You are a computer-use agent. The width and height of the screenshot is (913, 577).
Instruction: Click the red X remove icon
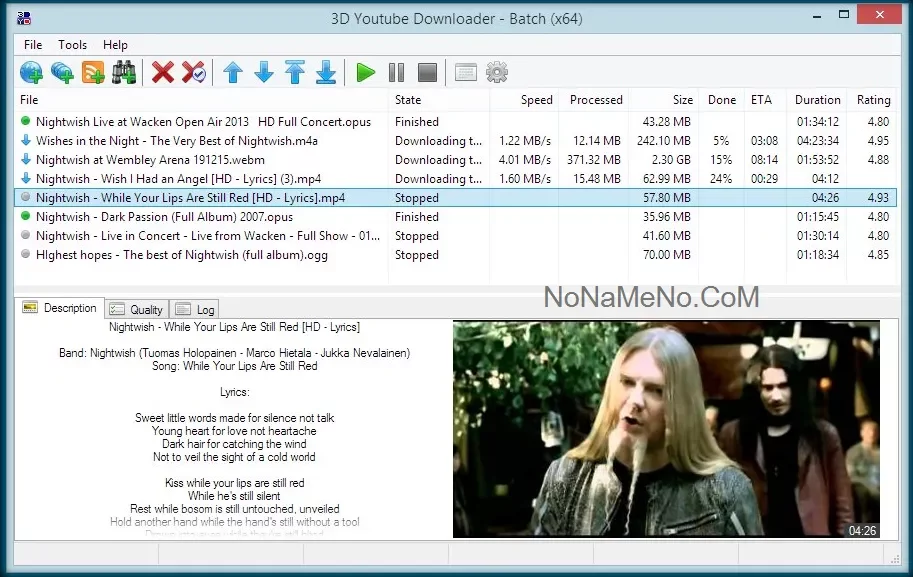tap(163, 72)
